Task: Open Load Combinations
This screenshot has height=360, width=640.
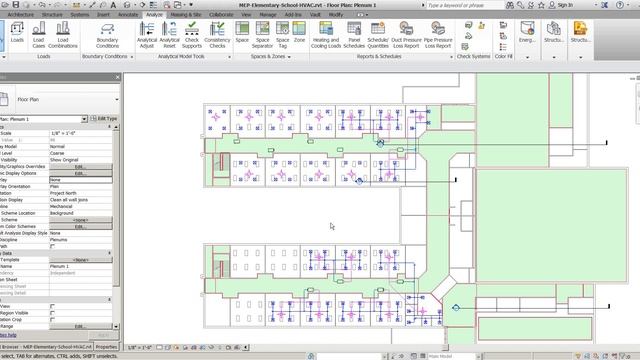Action: (63, 35)
